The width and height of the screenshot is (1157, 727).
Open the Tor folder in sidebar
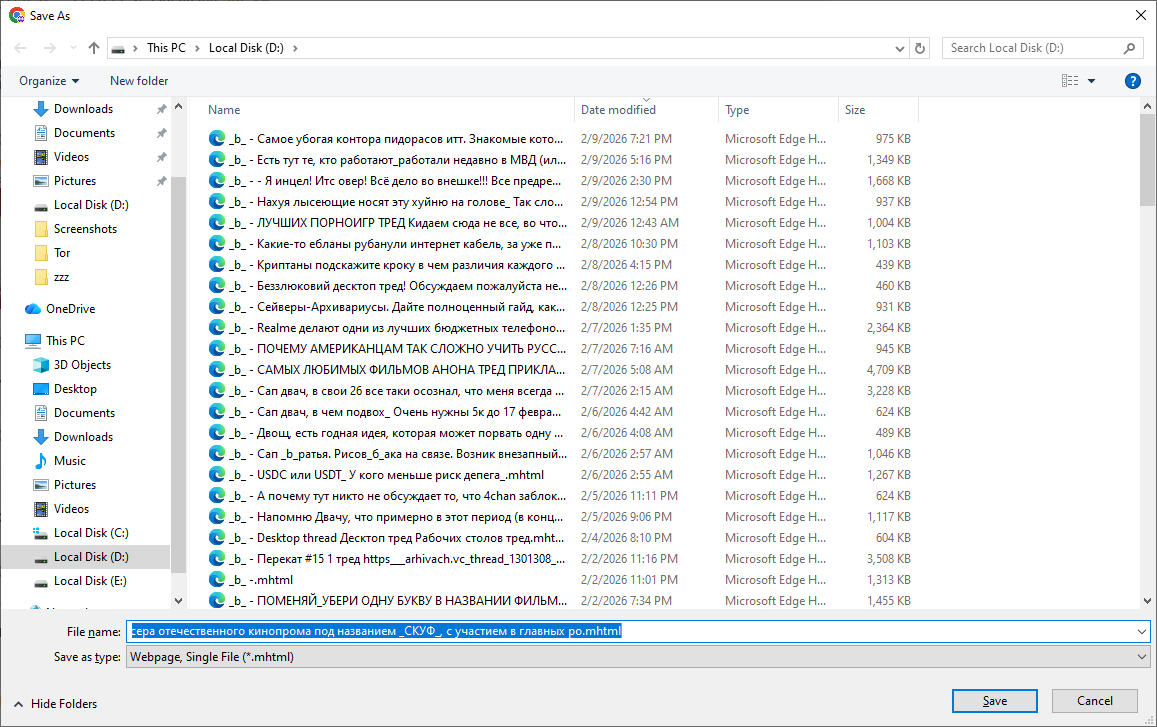[x=63, y=253]
